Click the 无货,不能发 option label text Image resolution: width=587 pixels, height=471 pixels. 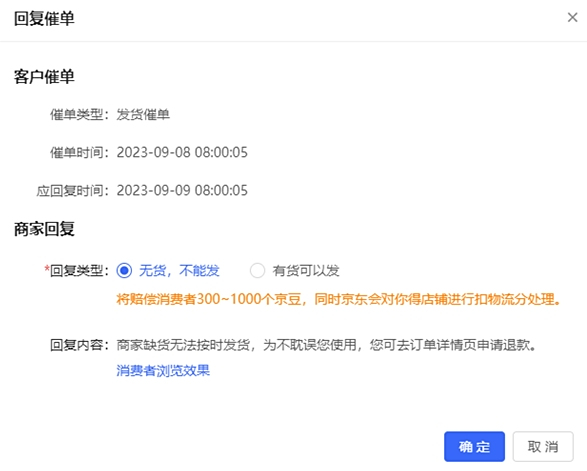pyautogui.click(x=179, y=270)
